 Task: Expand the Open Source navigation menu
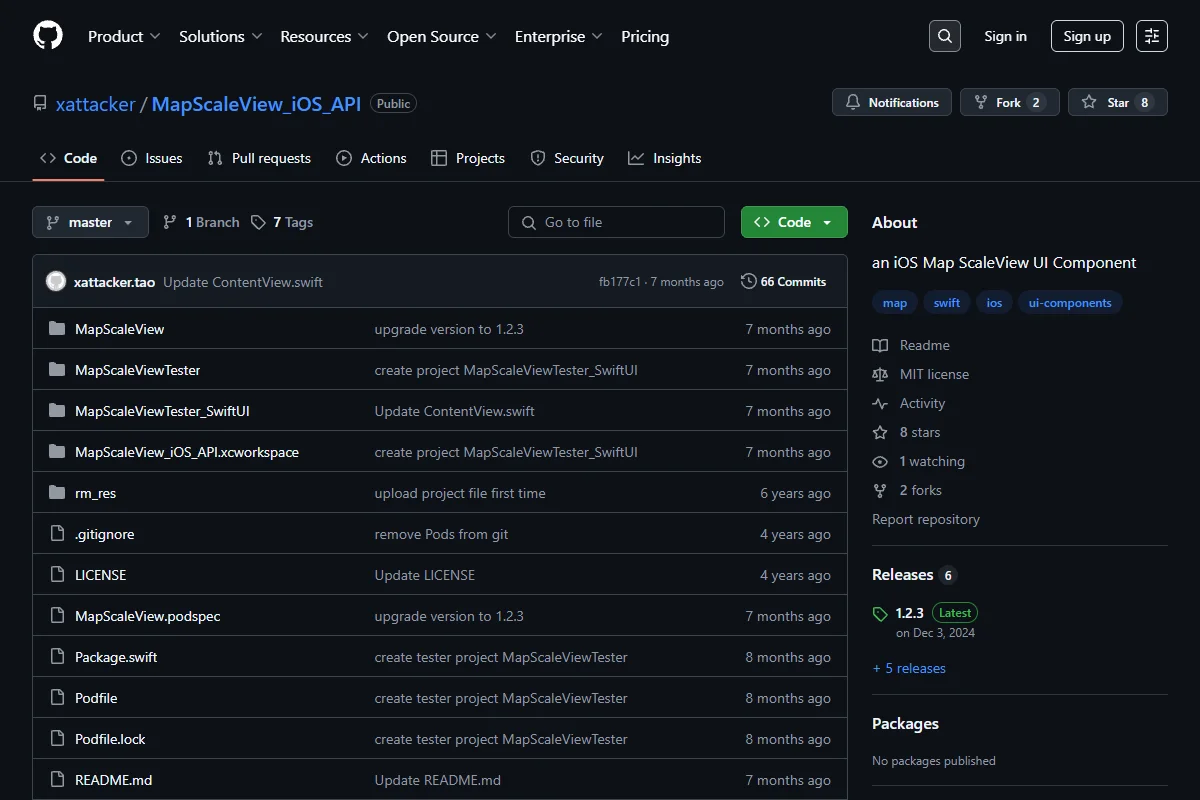tap(442, 36)
